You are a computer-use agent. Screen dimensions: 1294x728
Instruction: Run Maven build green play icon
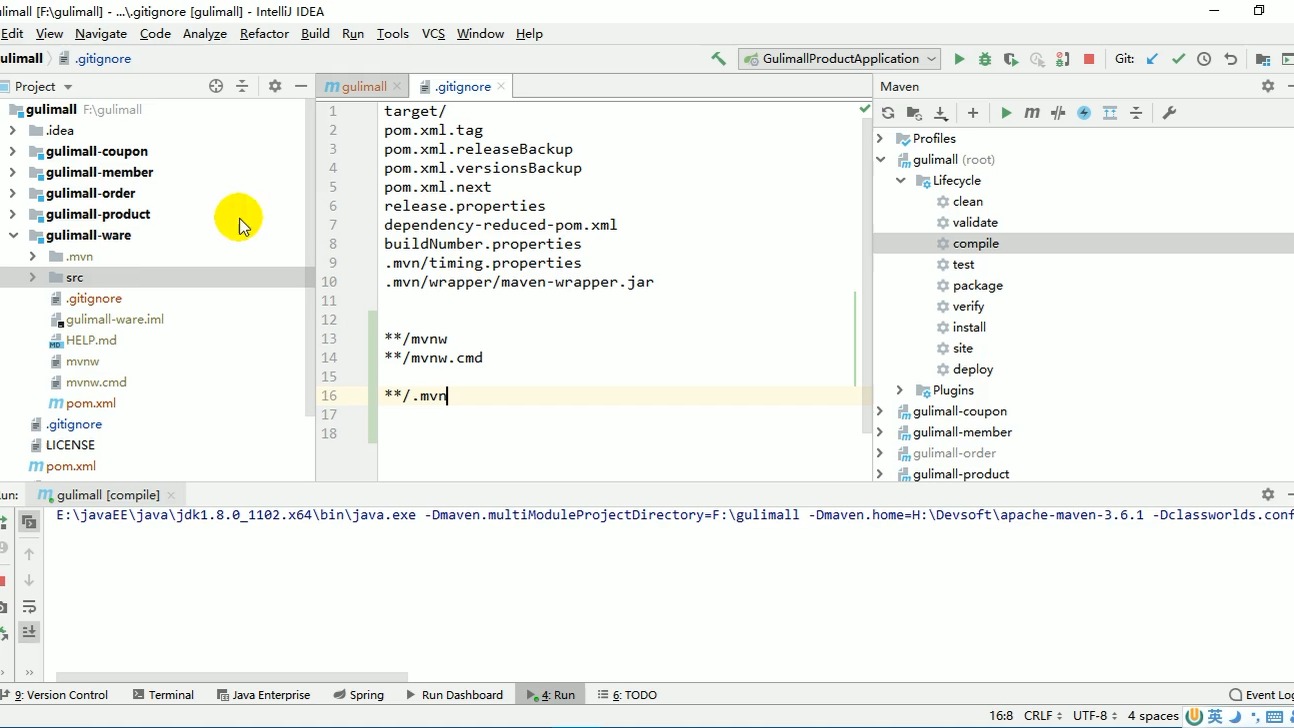1006,113
